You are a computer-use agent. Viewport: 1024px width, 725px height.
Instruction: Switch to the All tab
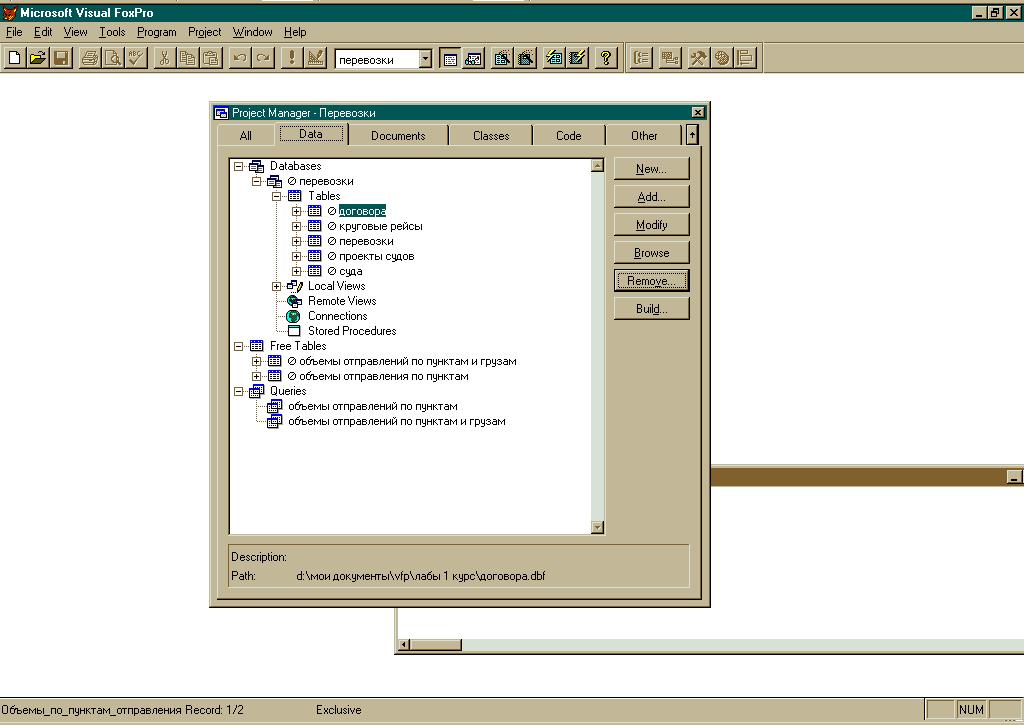click(x=246, y=136)
